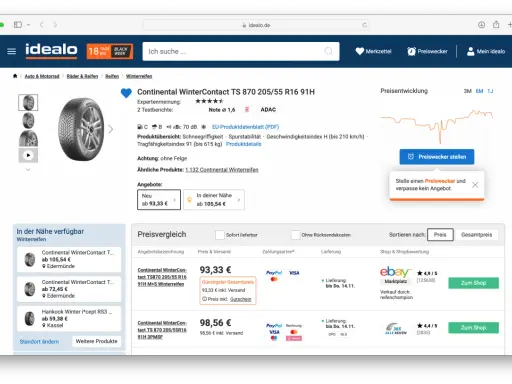The width and height of the screenshot is (512, 384).
Task: Open Mein idealo account
Action: (486, 51)
